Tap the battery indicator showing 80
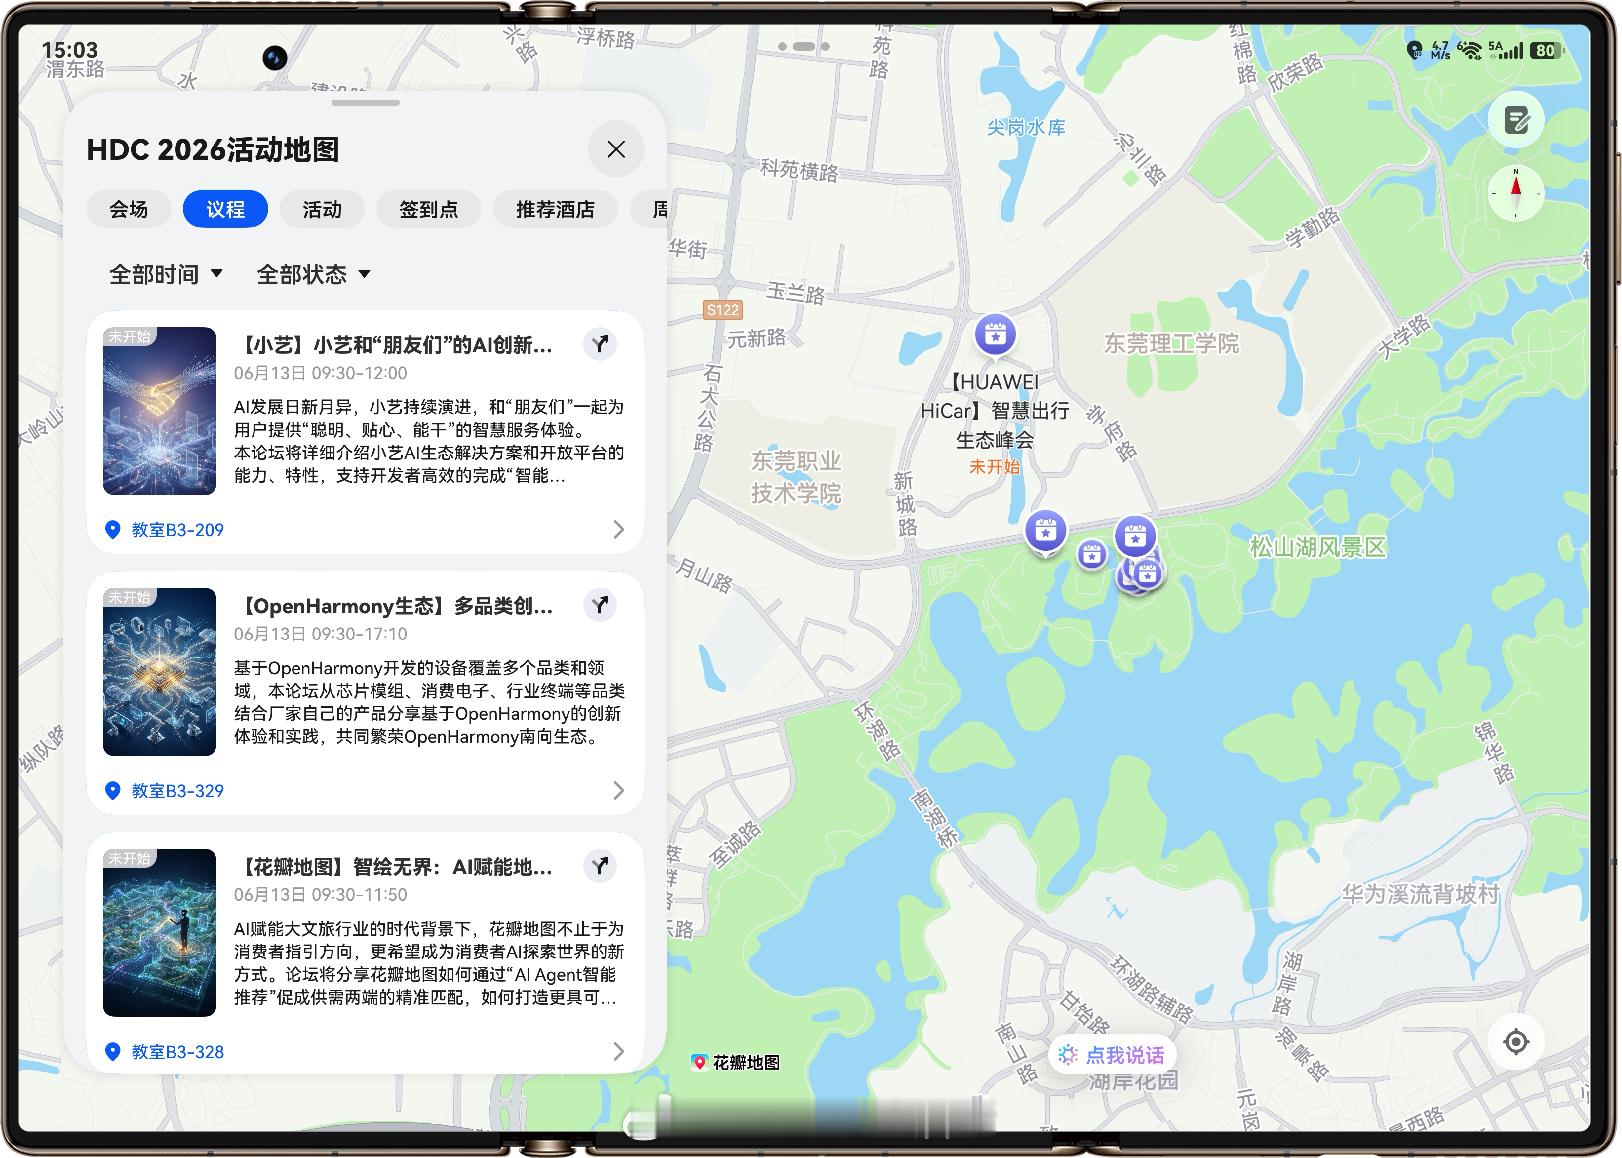 pos(1547,50)
